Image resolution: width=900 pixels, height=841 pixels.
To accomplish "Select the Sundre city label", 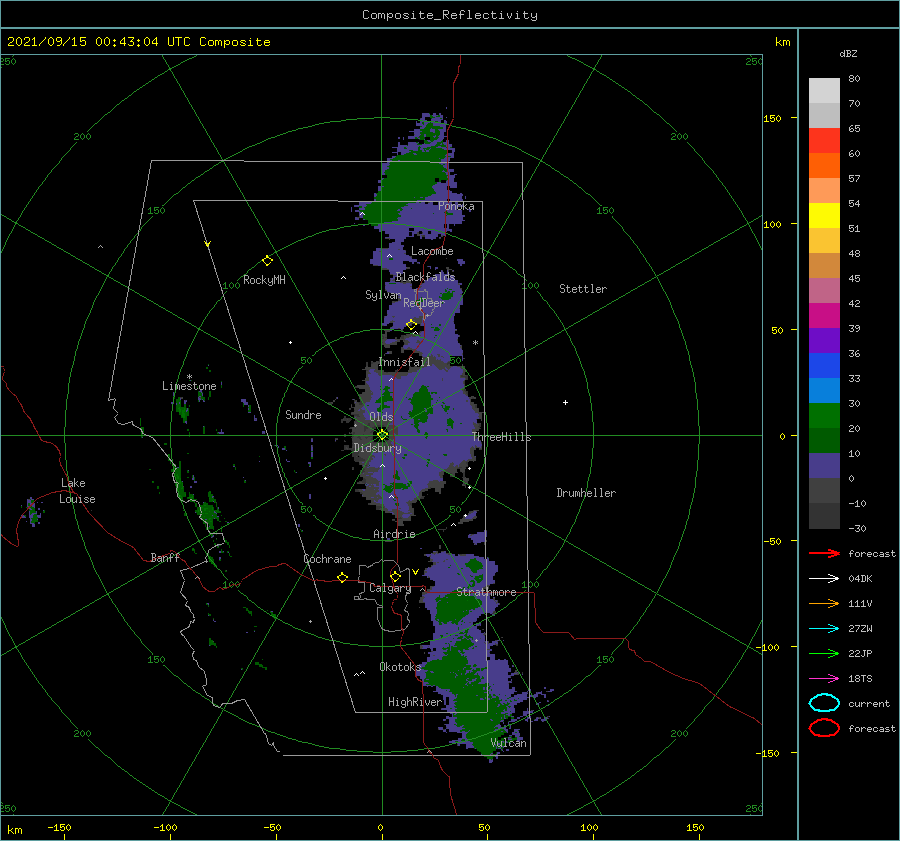I will click(x=303, y=414).
